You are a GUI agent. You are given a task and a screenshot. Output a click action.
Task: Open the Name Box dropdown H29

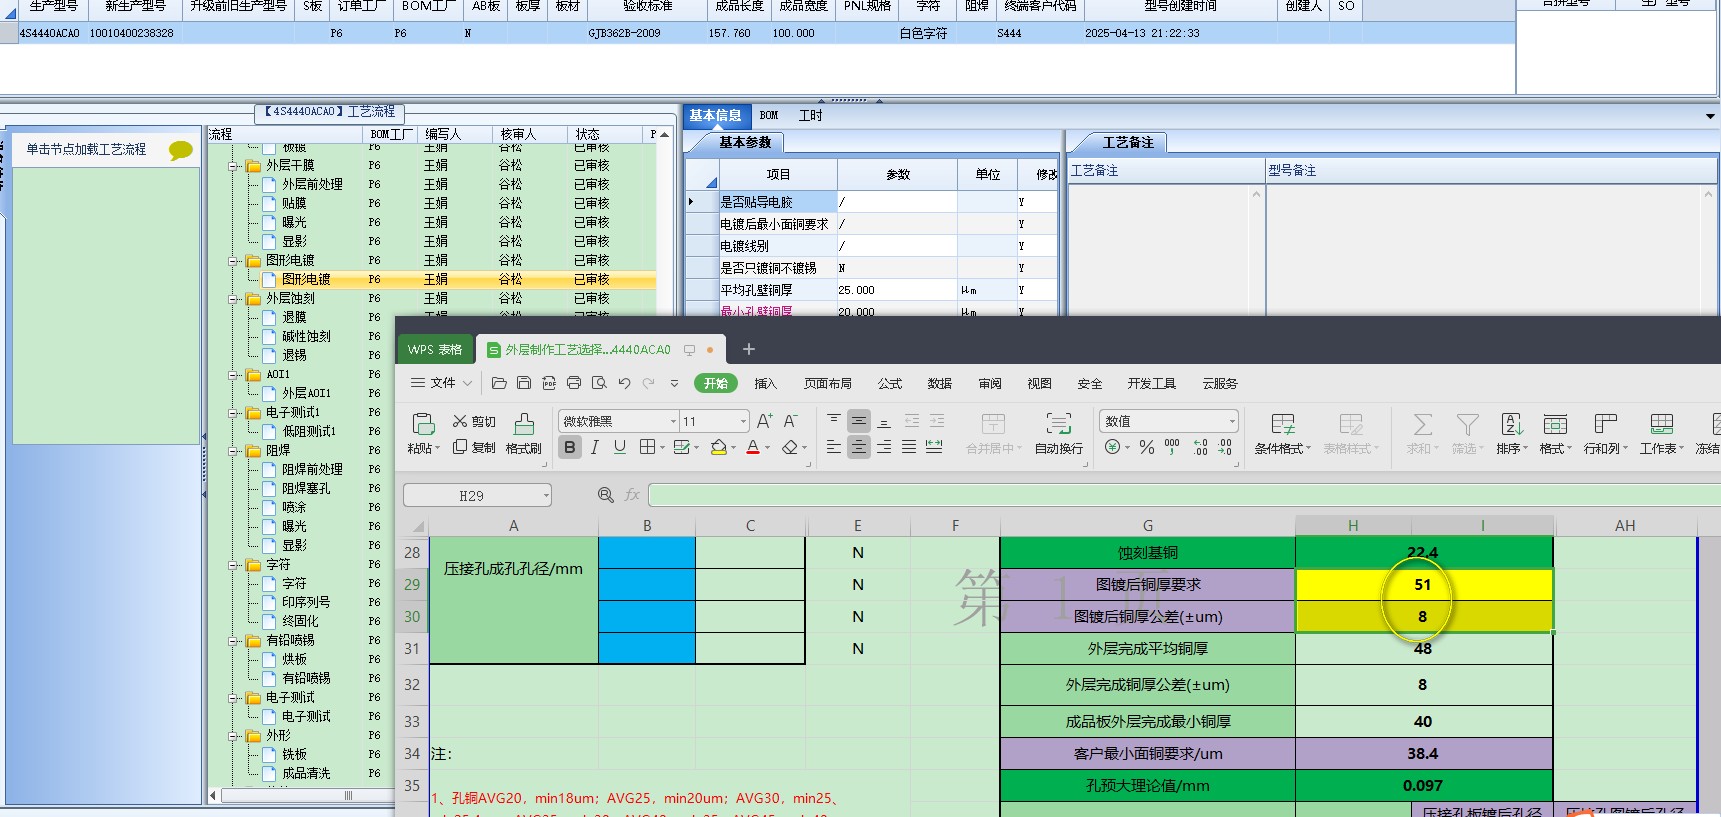pos(546,495)
